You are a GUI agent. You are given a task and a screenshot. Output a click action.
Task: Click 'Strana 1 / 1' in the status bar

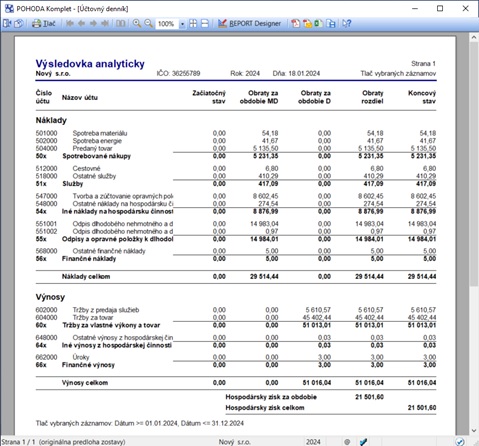pos(18,442)
